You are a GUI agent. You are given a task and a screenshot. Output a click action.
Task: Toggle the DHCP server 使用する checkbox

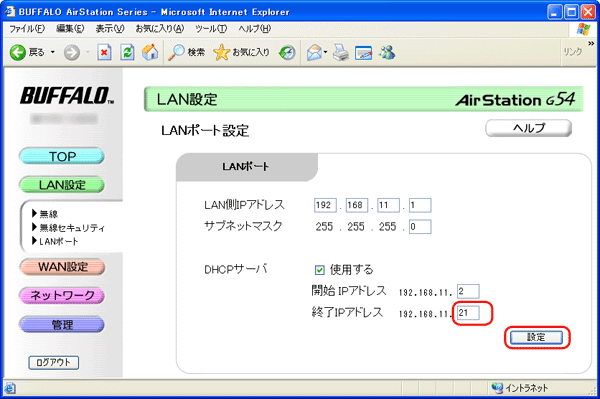319,270
